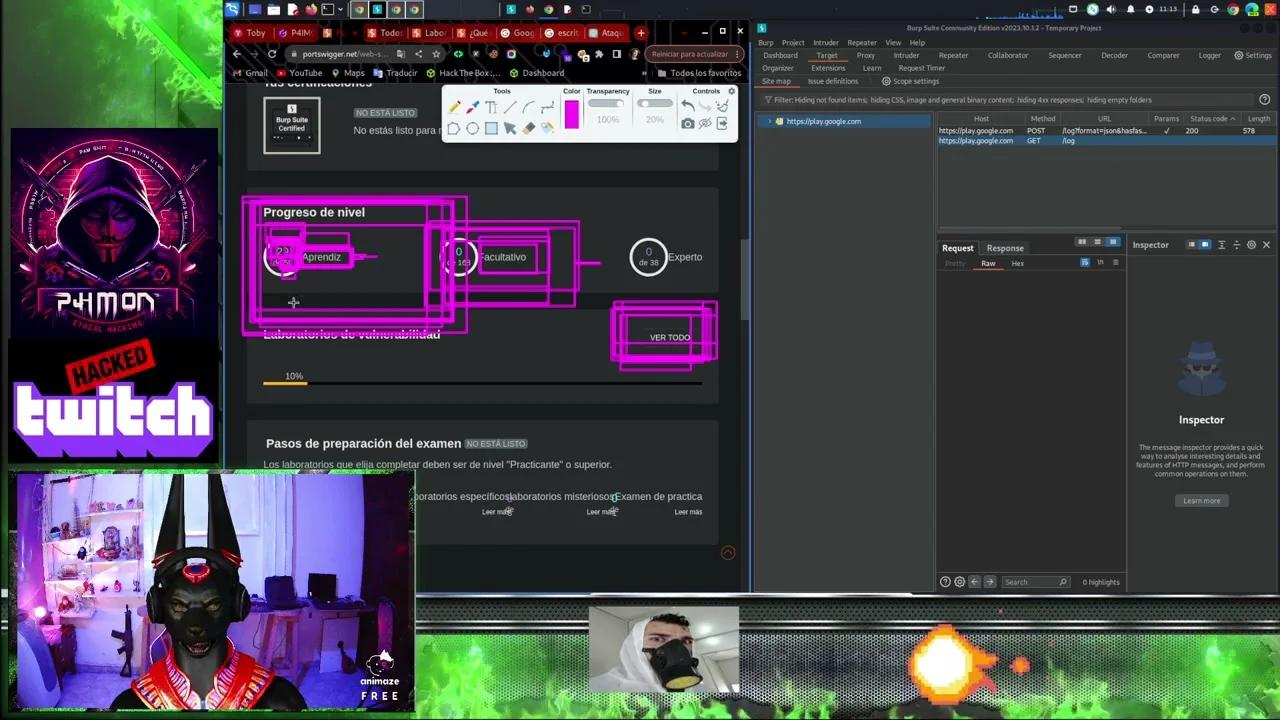The height and width of the screenshot is (720, 1280).
Task: Click the site map filter bar
Action: click(1007, 100)
